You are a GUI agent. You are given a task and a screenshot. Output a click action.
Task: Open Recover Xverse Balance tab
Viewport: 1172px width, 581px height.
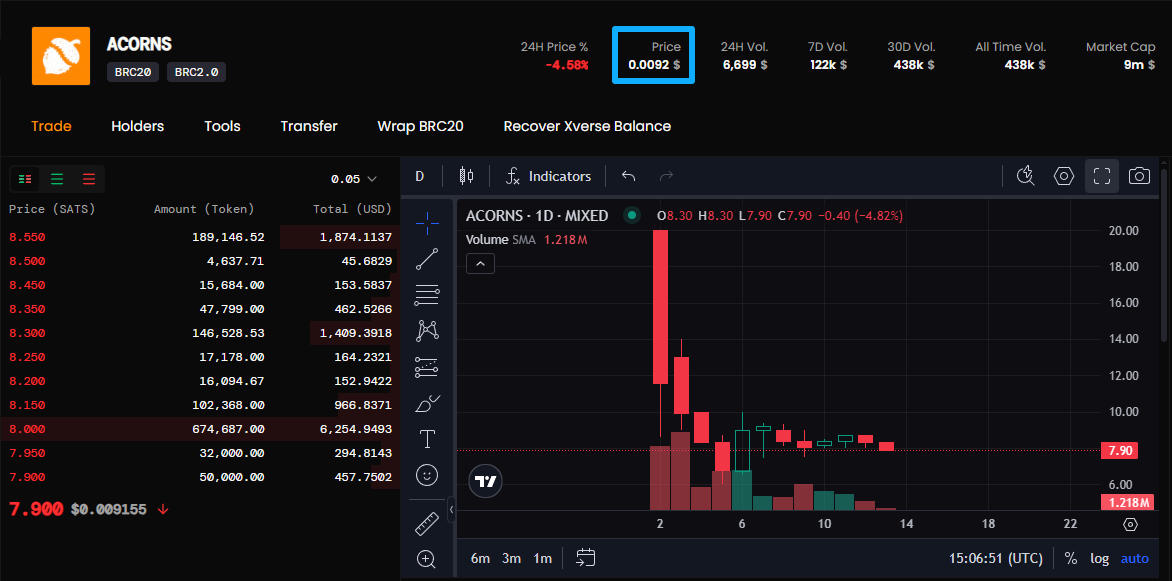(x=587, y=126)
